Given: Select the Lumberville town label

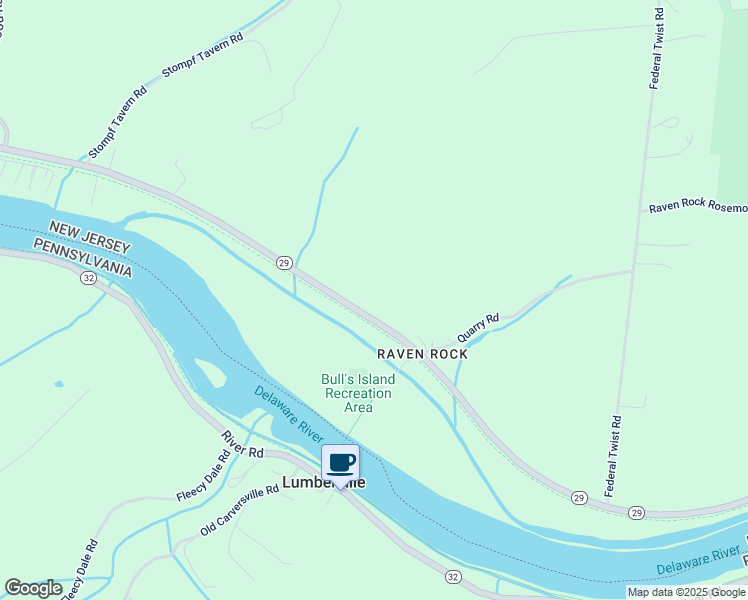Looking at the screenshot, I should 324,482.
